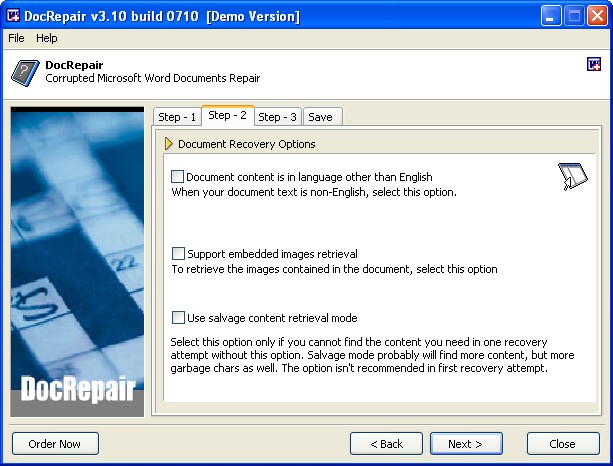Image resolution: width=613 pixels, height=466 pixels.
Task: Click 'Corrupted Microsoft Word Documents Repair' subtitle
Action: (153, 78)
